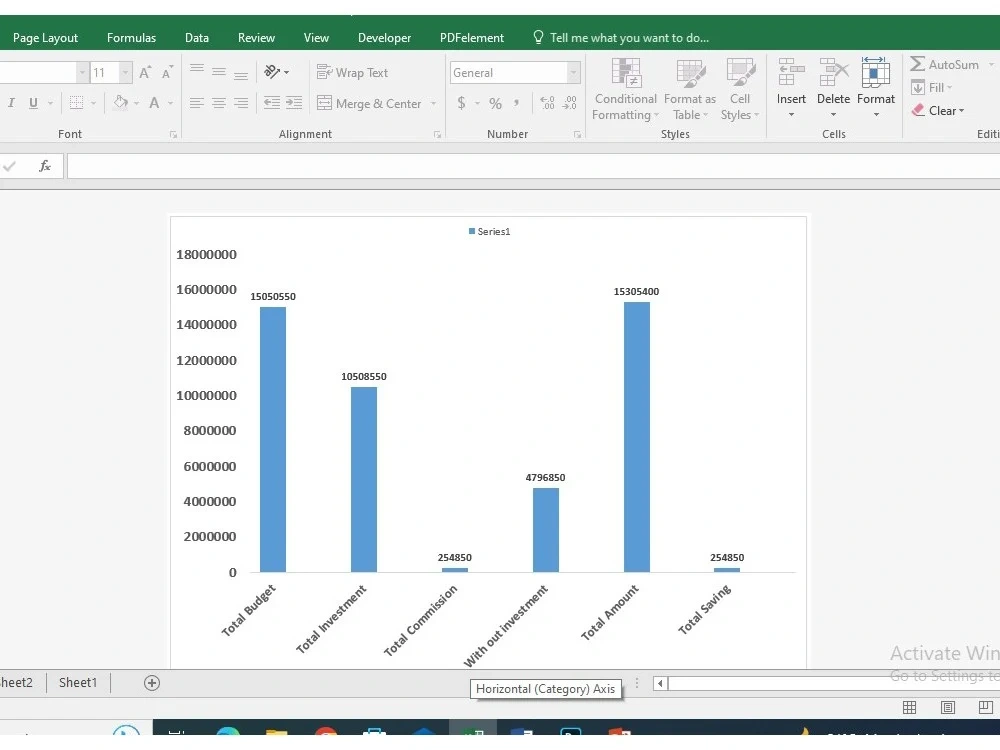Click the Accounting Number Format dollar icon
Viewport: 1000px width, 750px height.
[461, 103]
